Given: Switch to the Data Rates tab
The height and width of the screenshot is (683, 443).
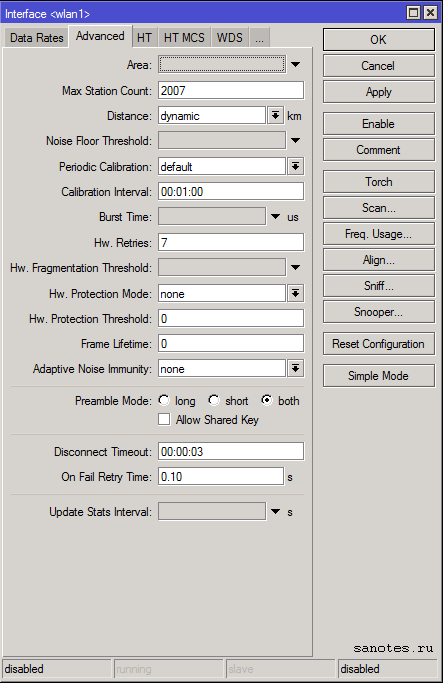Looking at the screenshot, I should (37, 38).
